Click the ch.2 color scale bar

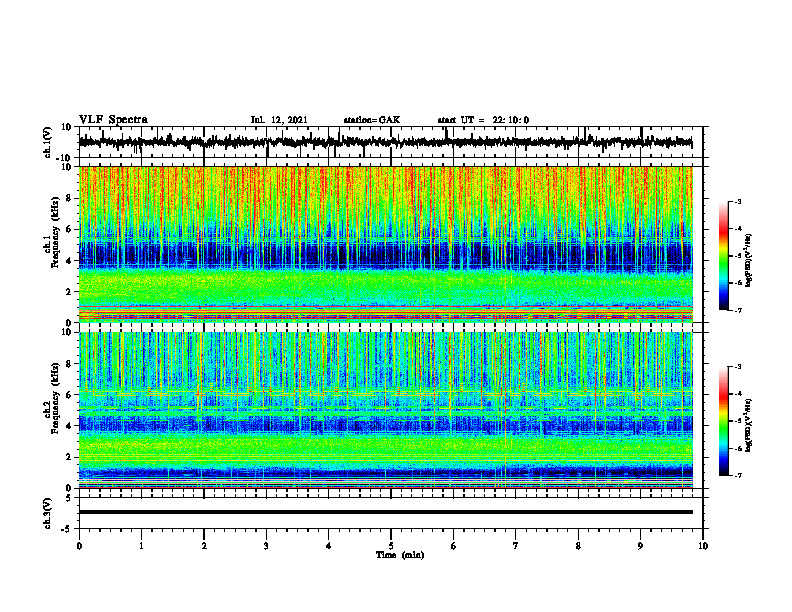click(x=723, y=421)
